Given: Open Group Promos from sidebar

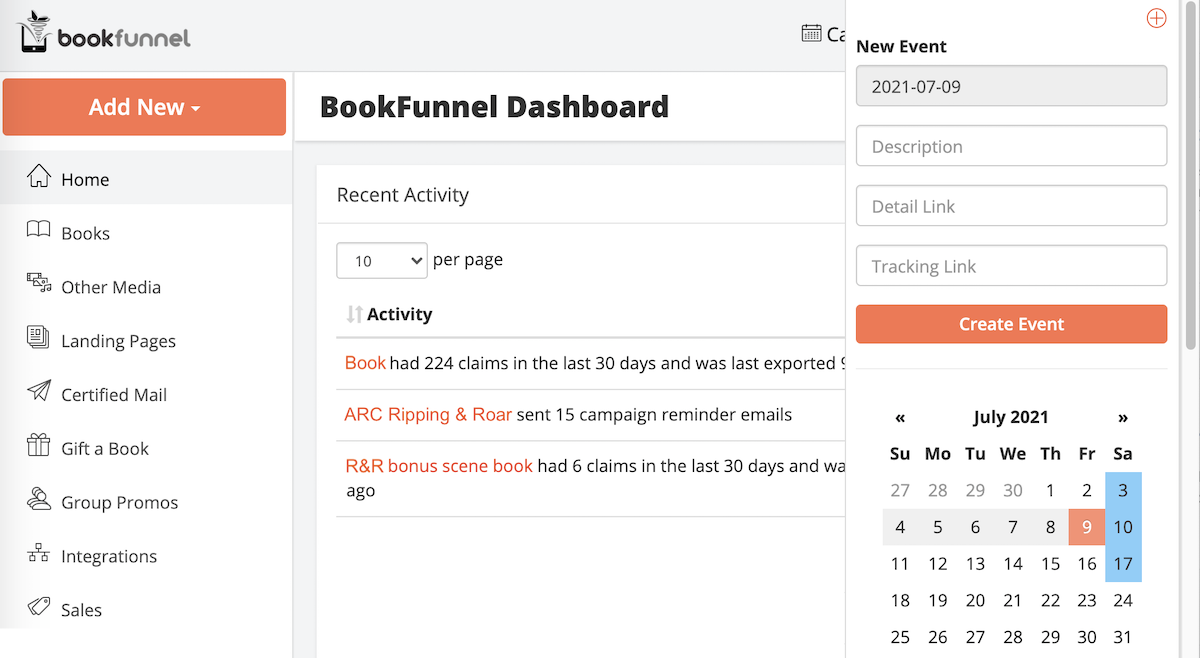Looking at the screenshot, I should click(x=37, y=501).
